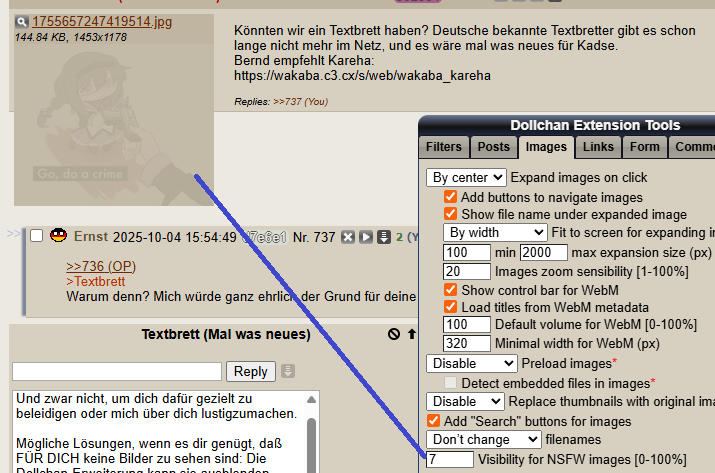Click the NSFW images visibility input field
The image size is (715, 473).
tap(450, 459)
